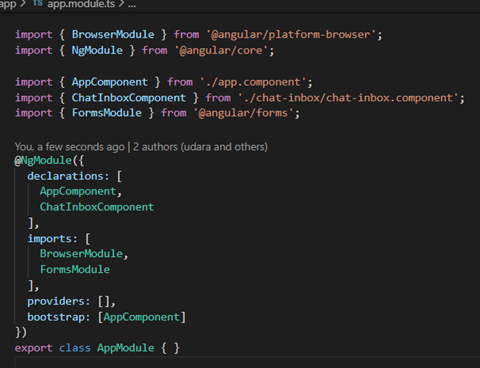Click NgModule in the '@angular/core' import line
This screenshot has height=368, width=480.
pyautogui.click(x=97, y=51)
